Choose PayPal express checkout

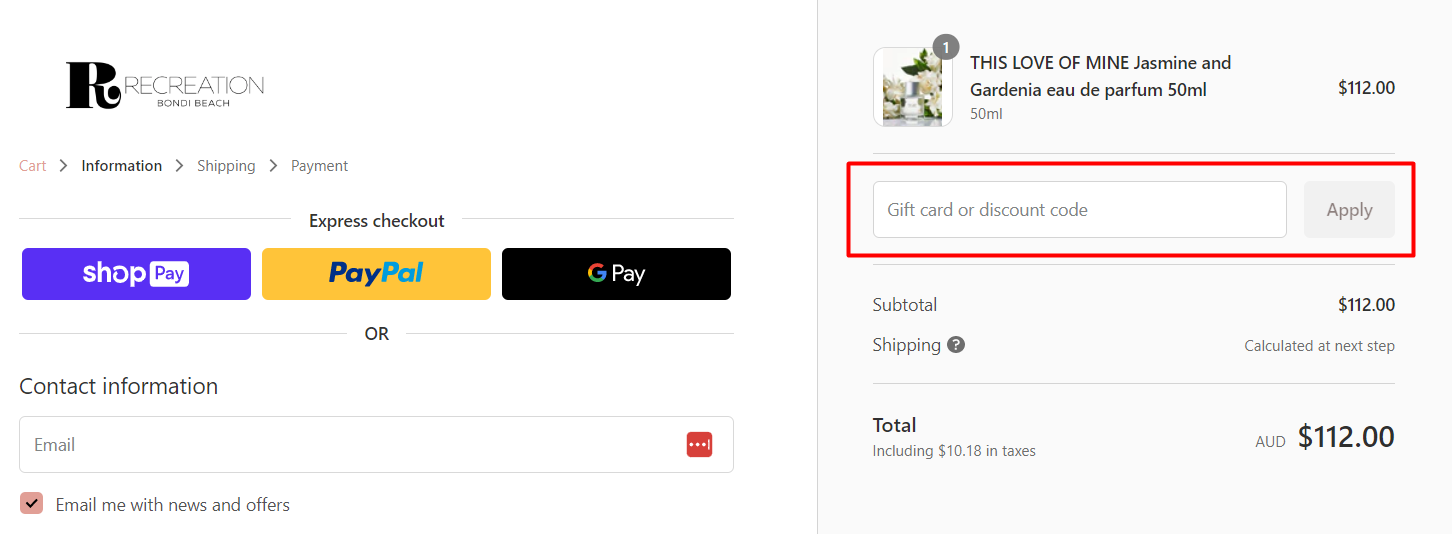coord(376,274)
